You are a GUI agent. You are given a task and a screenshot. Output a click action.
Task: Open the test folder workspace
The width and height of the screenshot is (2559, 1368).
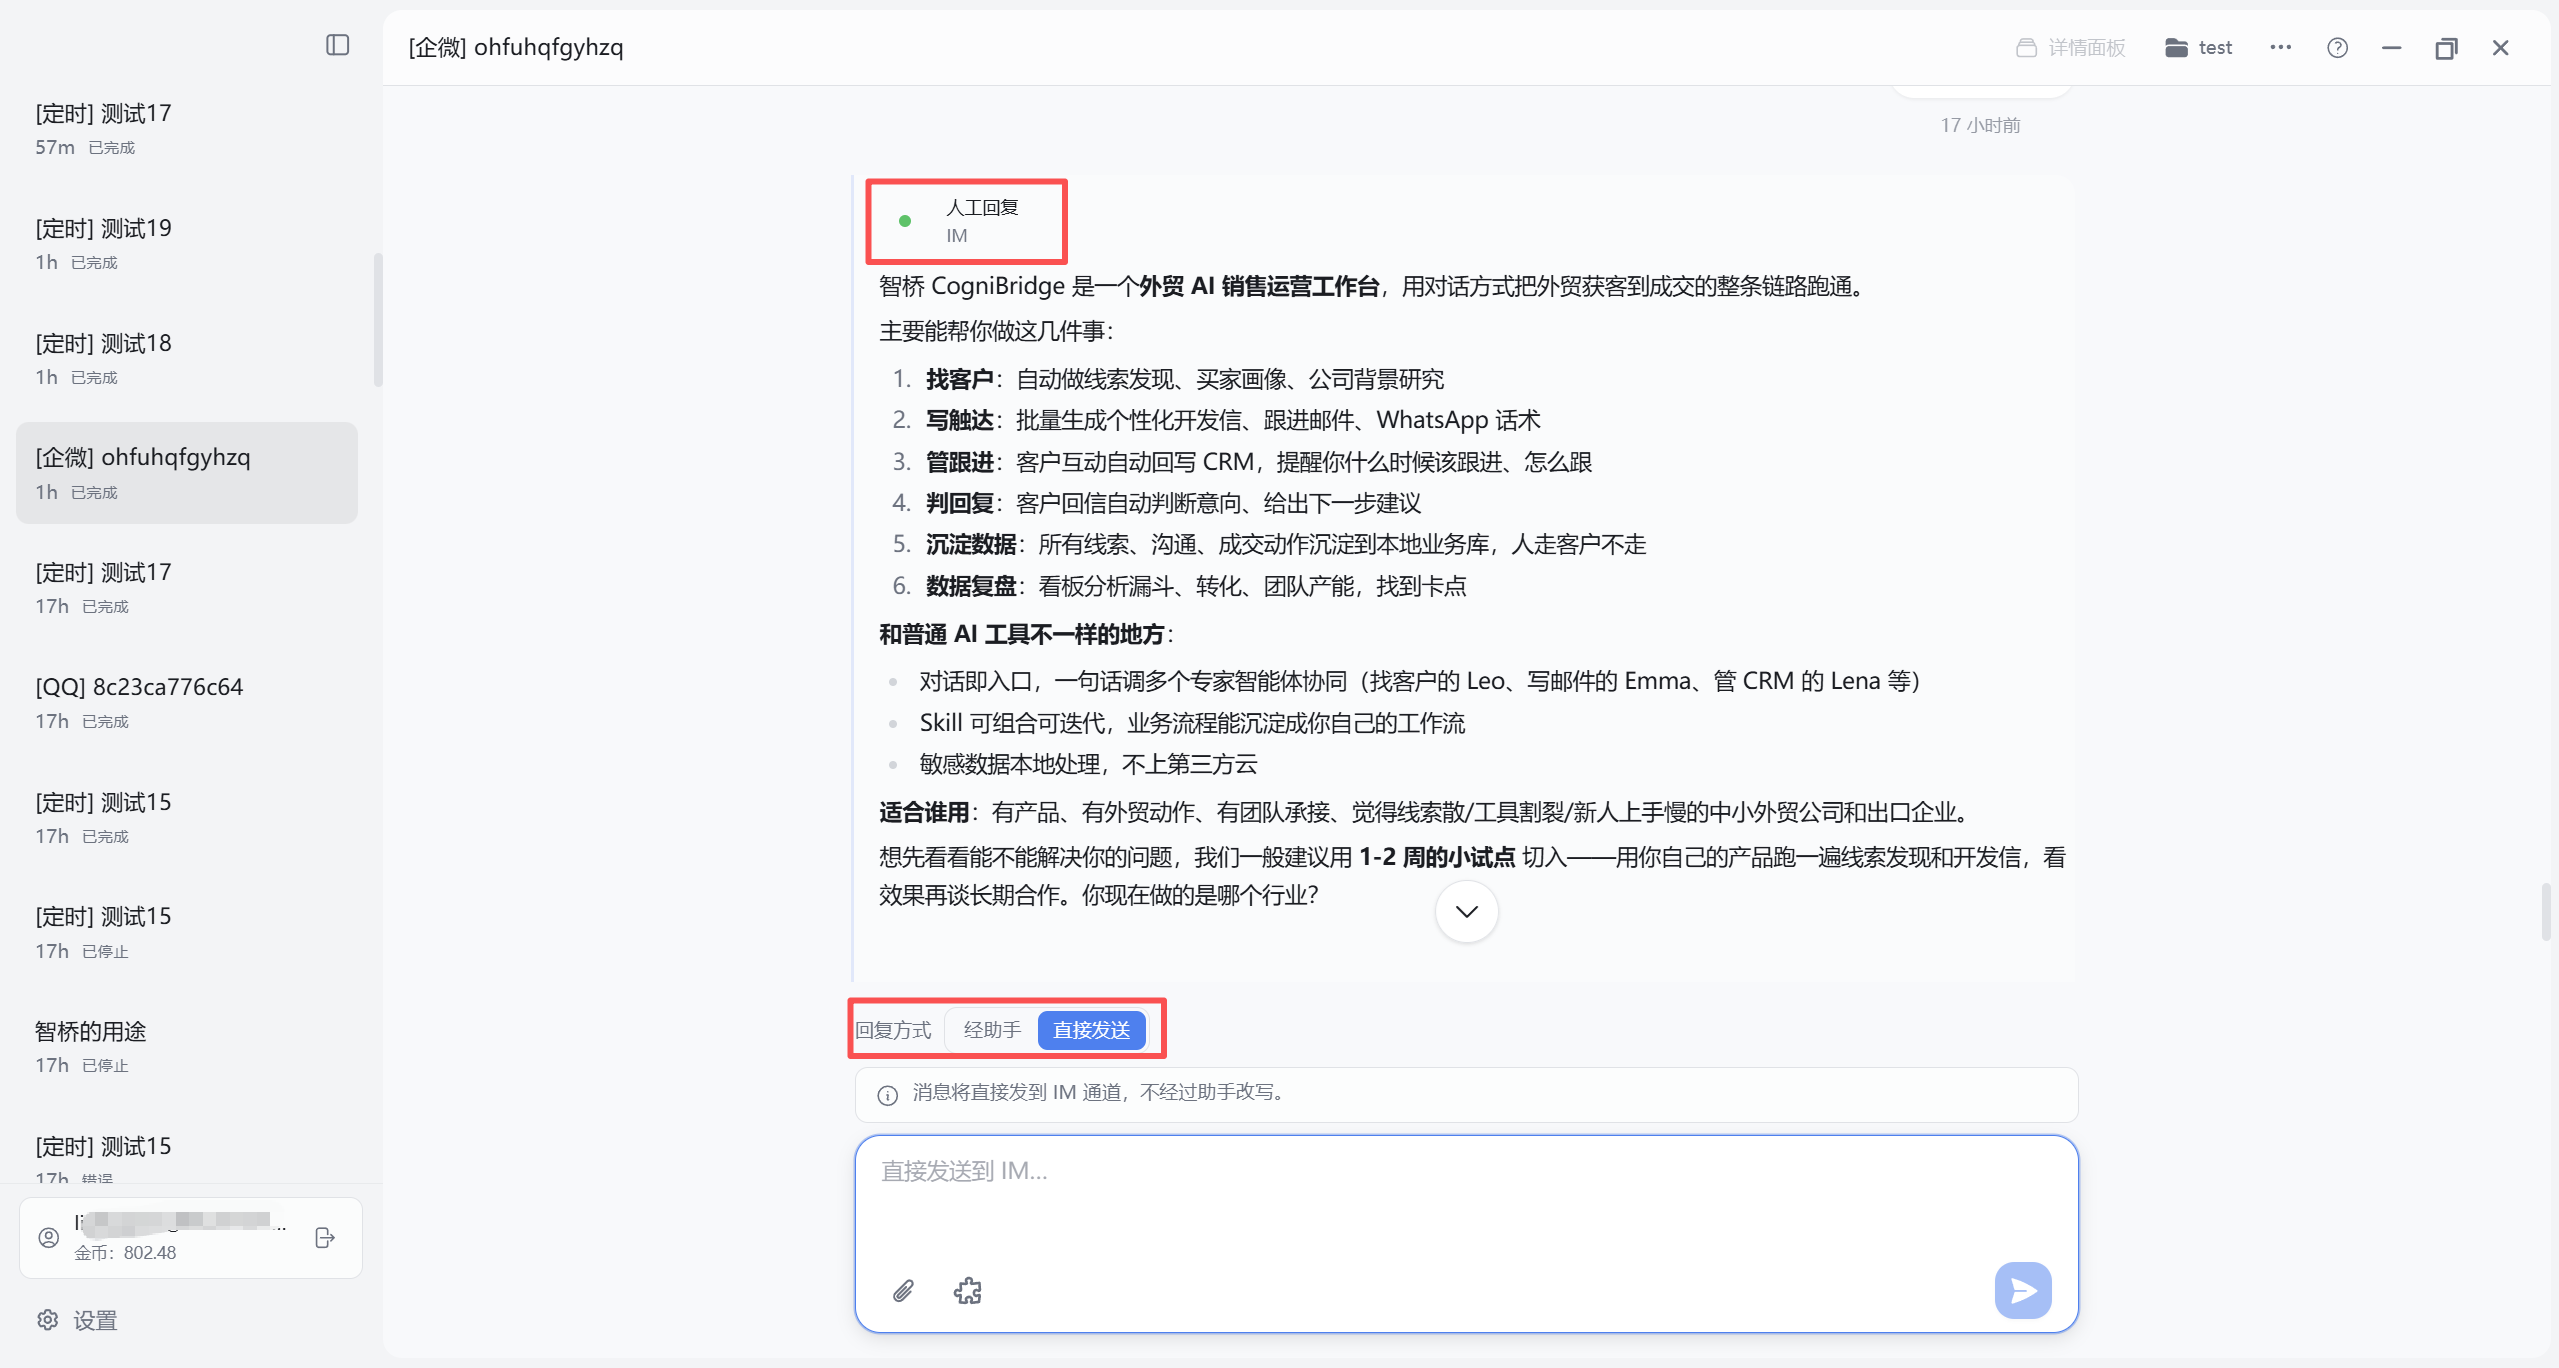(x=2198, y=48)
